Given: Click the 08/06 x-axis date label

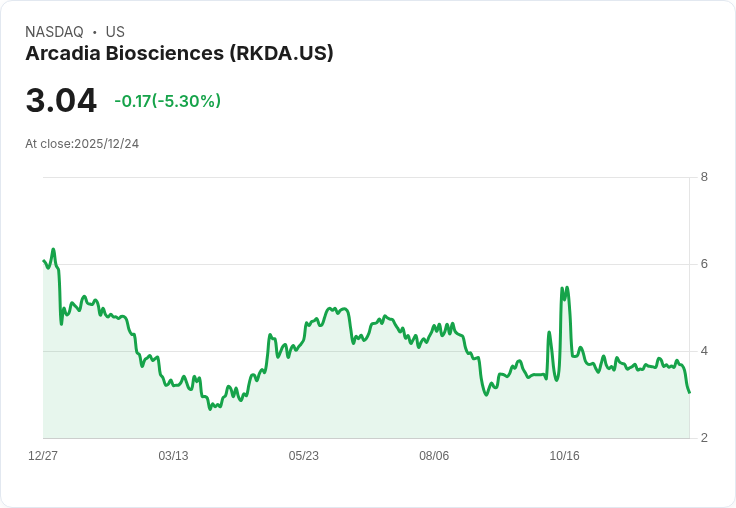Looking at the screenshot, I should 434,456.
